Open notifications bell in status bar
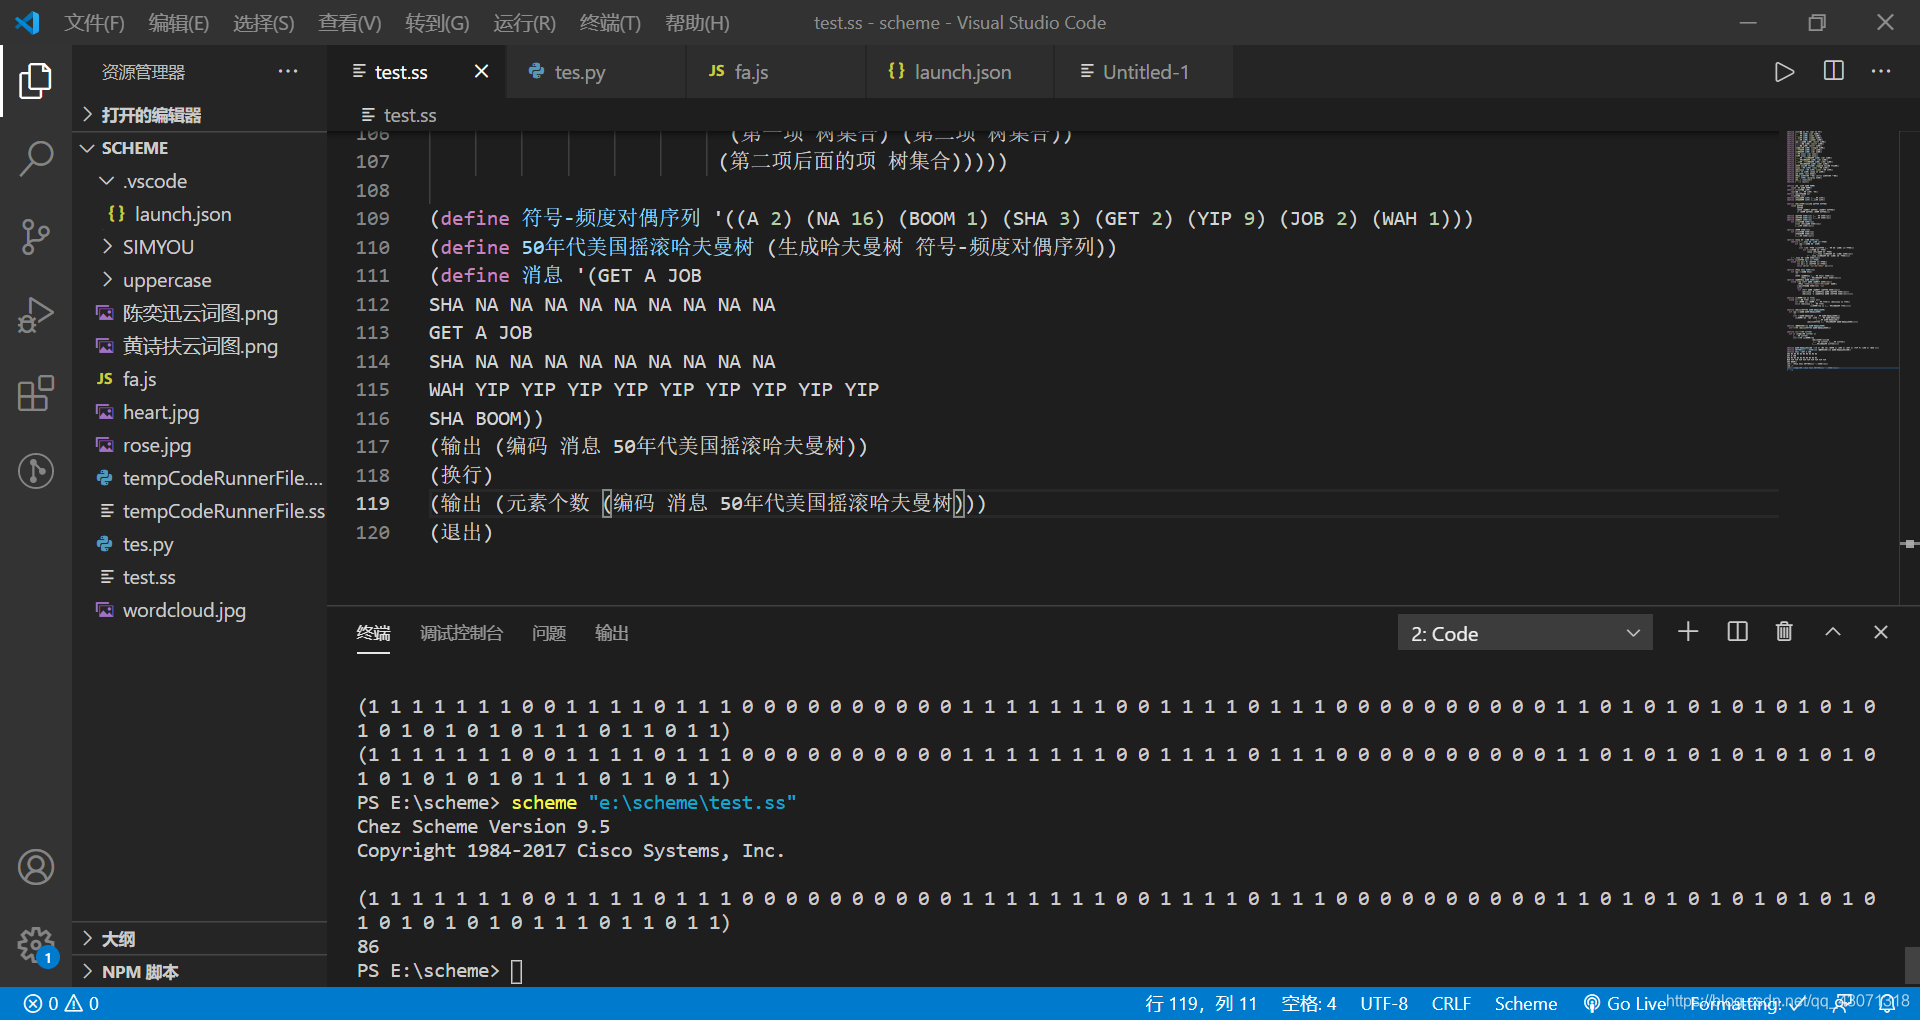 point(1887,1004)
